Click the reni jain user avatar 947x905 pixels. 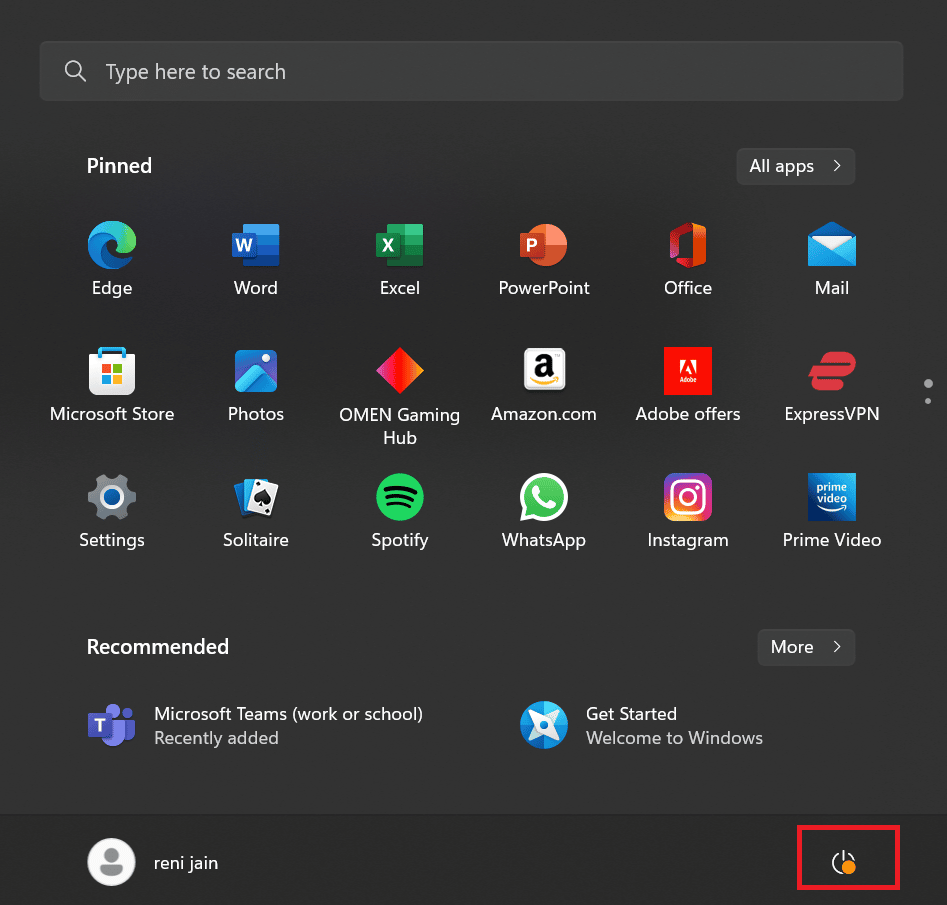coord(111,862)
